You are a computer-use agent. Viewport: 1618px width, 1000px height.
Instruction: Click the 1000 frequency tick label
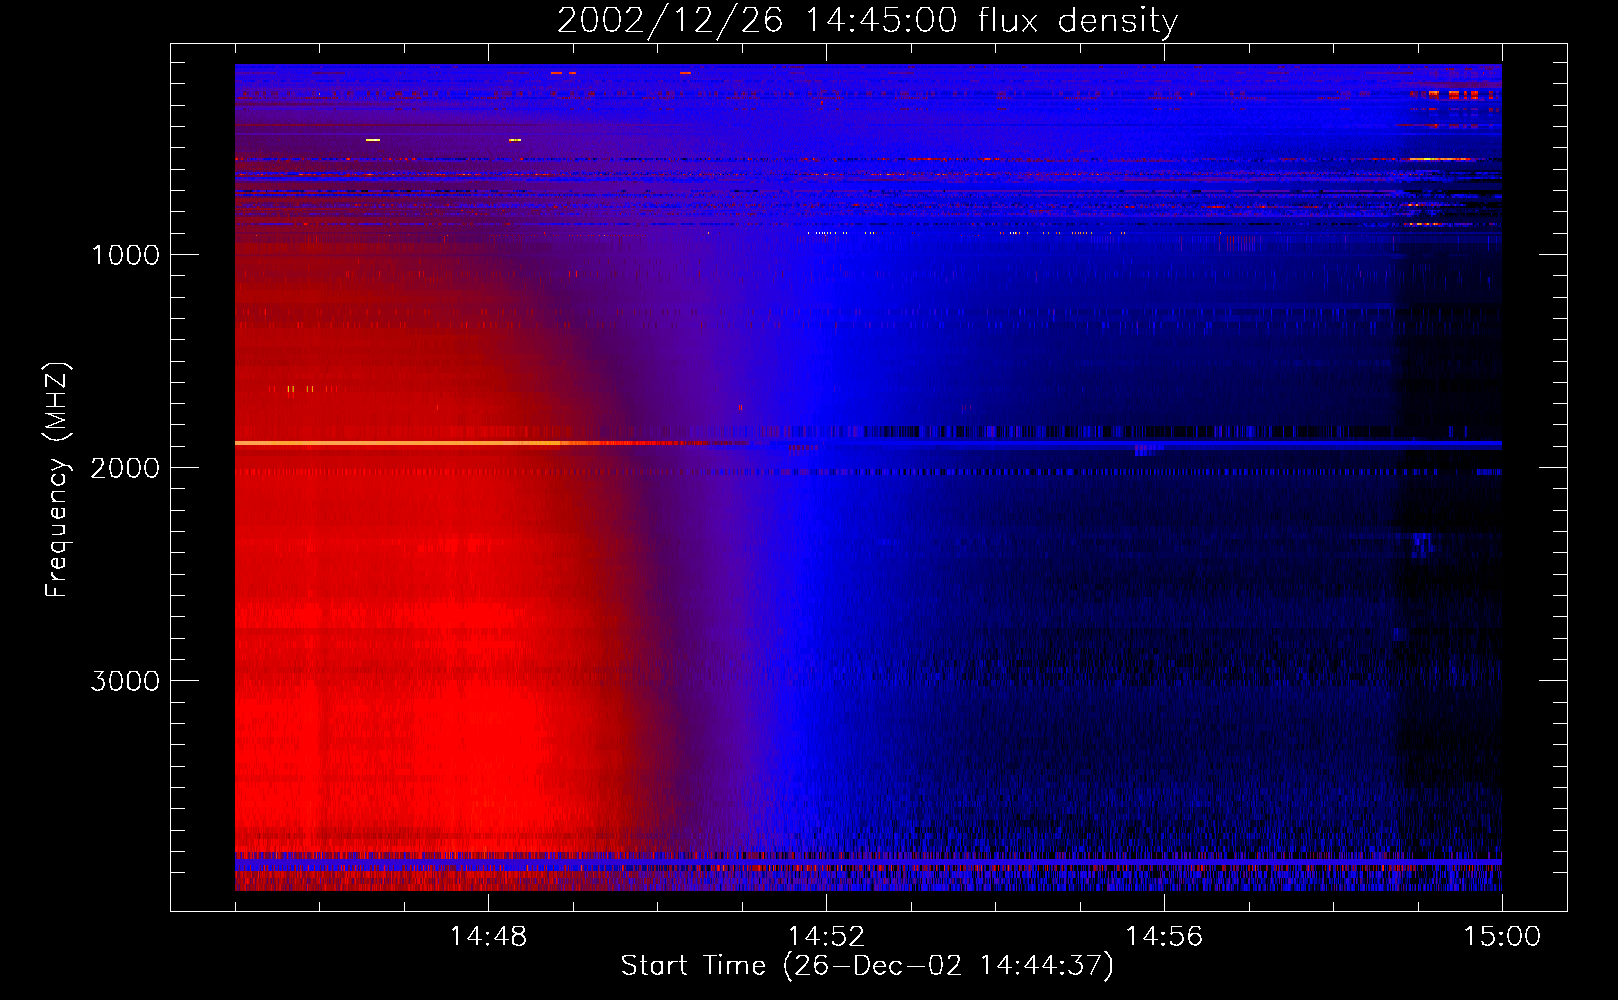point(126,255)
